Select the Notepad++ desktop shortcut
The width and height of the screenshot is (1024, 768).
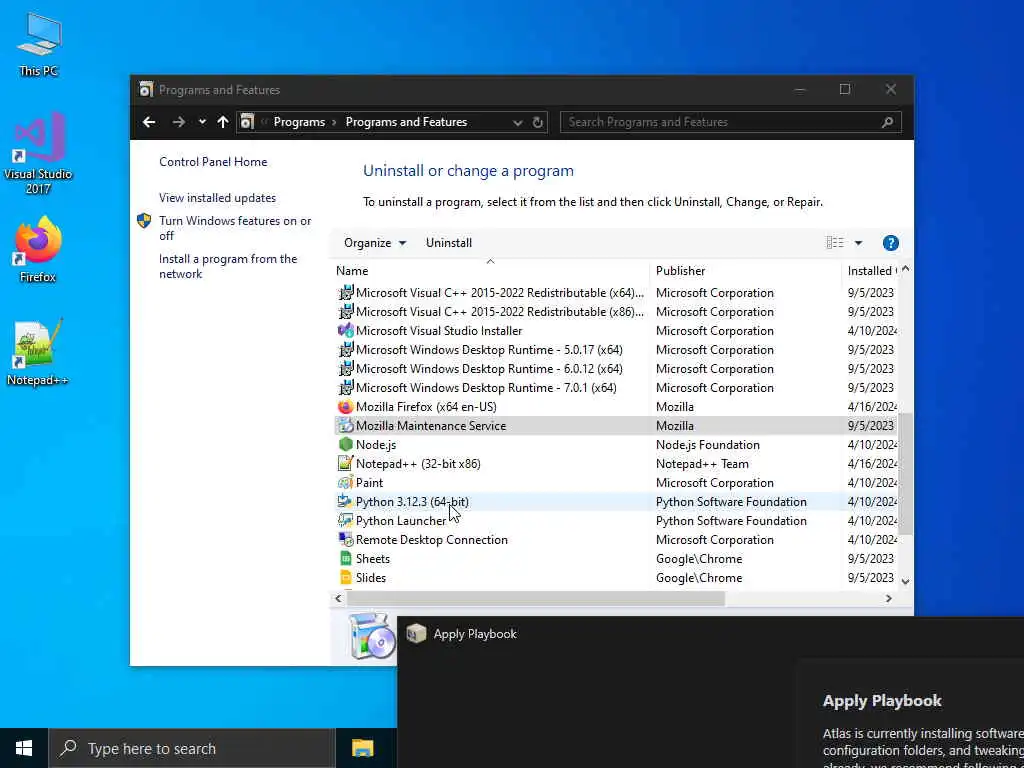point(38,353)
